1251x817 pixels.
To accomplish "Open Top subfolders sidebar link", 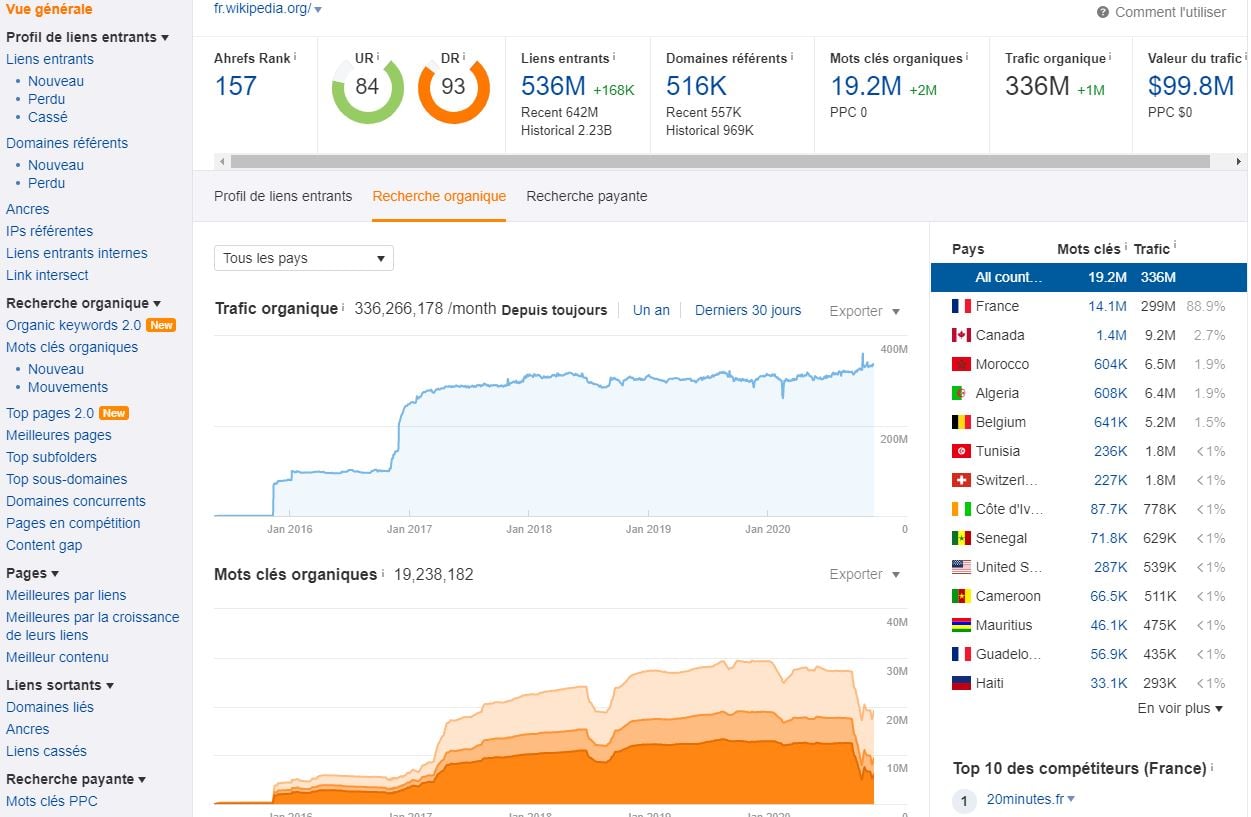I will (51, 457).
